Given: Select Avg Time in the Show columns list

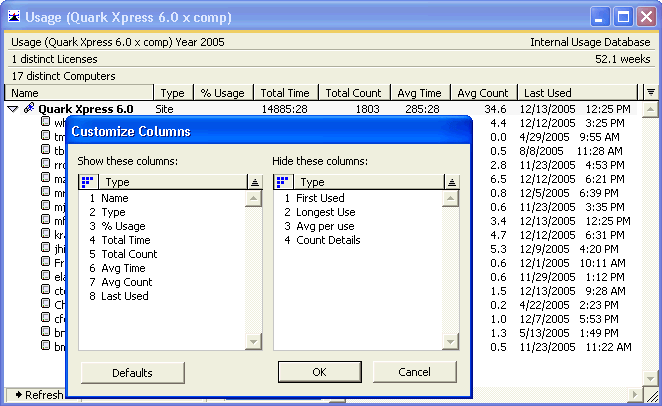Looking at the screenshot, I should click(x=123, y=268).
